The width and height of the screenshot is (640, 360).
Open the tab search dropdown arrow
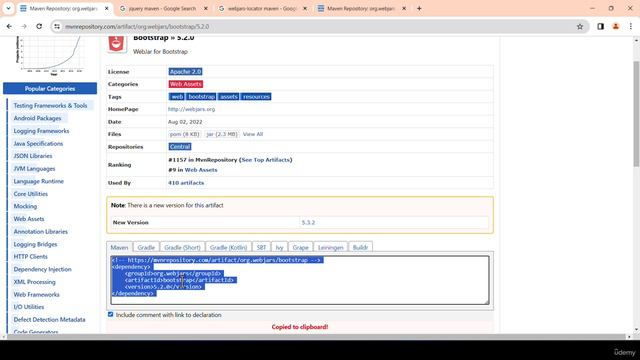8,8
